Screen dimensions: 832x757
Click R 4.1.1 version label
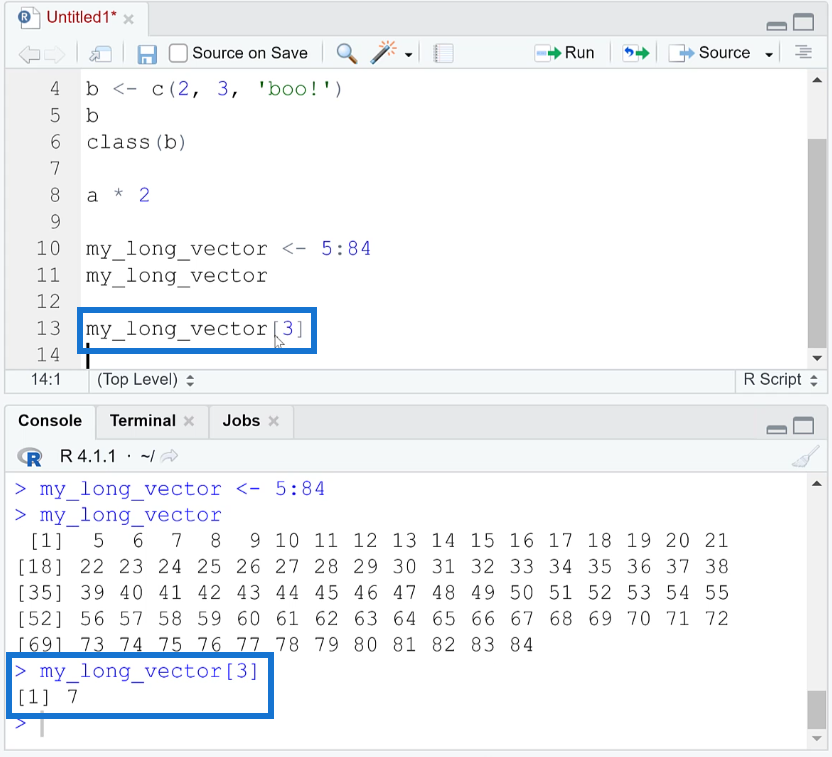click(88, 456)
